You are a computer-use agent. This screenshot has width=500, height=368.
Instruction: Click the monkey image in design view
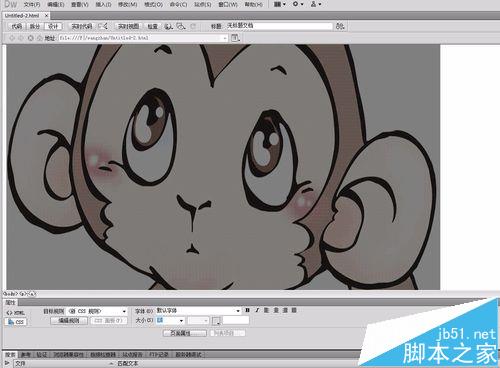click(x=223, y=167)
